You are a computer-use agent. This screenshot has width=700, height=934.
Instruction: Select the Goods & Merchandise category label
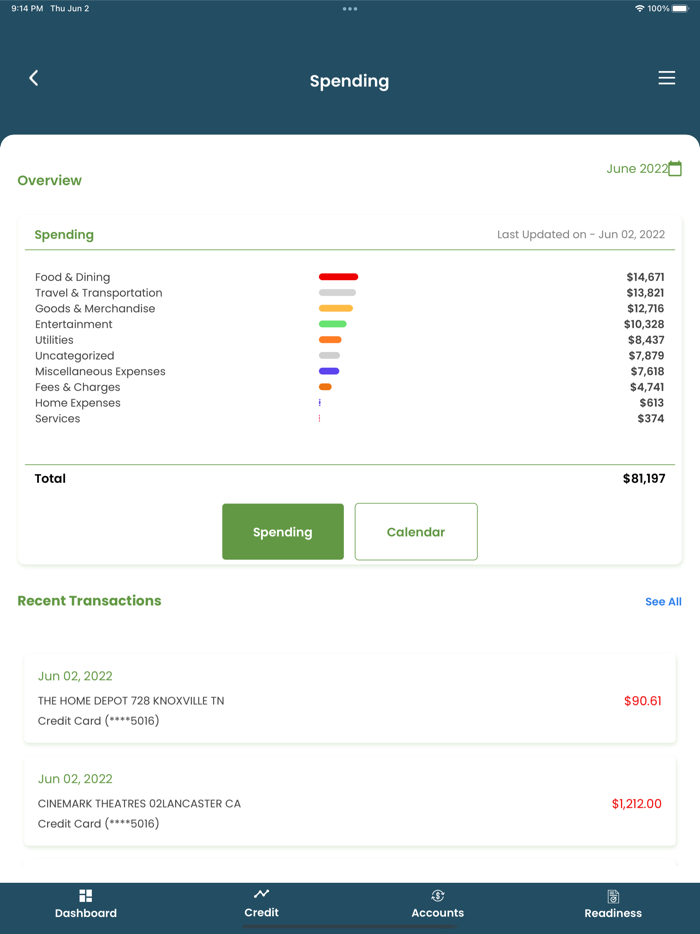click(x=95, y=309)
